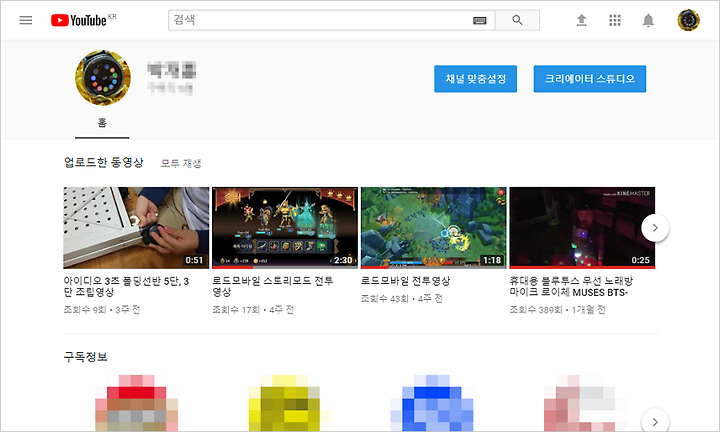Select the 홈 channel tab

point(102,123)
